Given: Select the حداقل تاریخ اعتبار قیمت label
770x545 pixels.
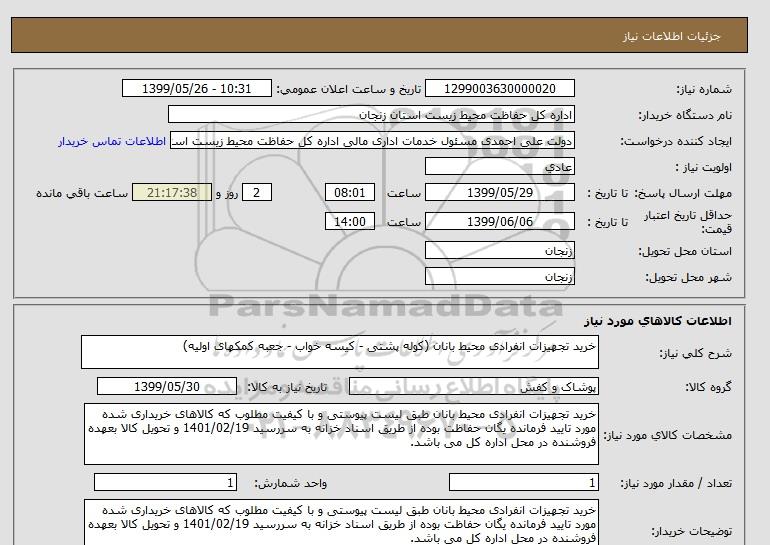Looking at the screenshot, I should [x=688, y=222].
